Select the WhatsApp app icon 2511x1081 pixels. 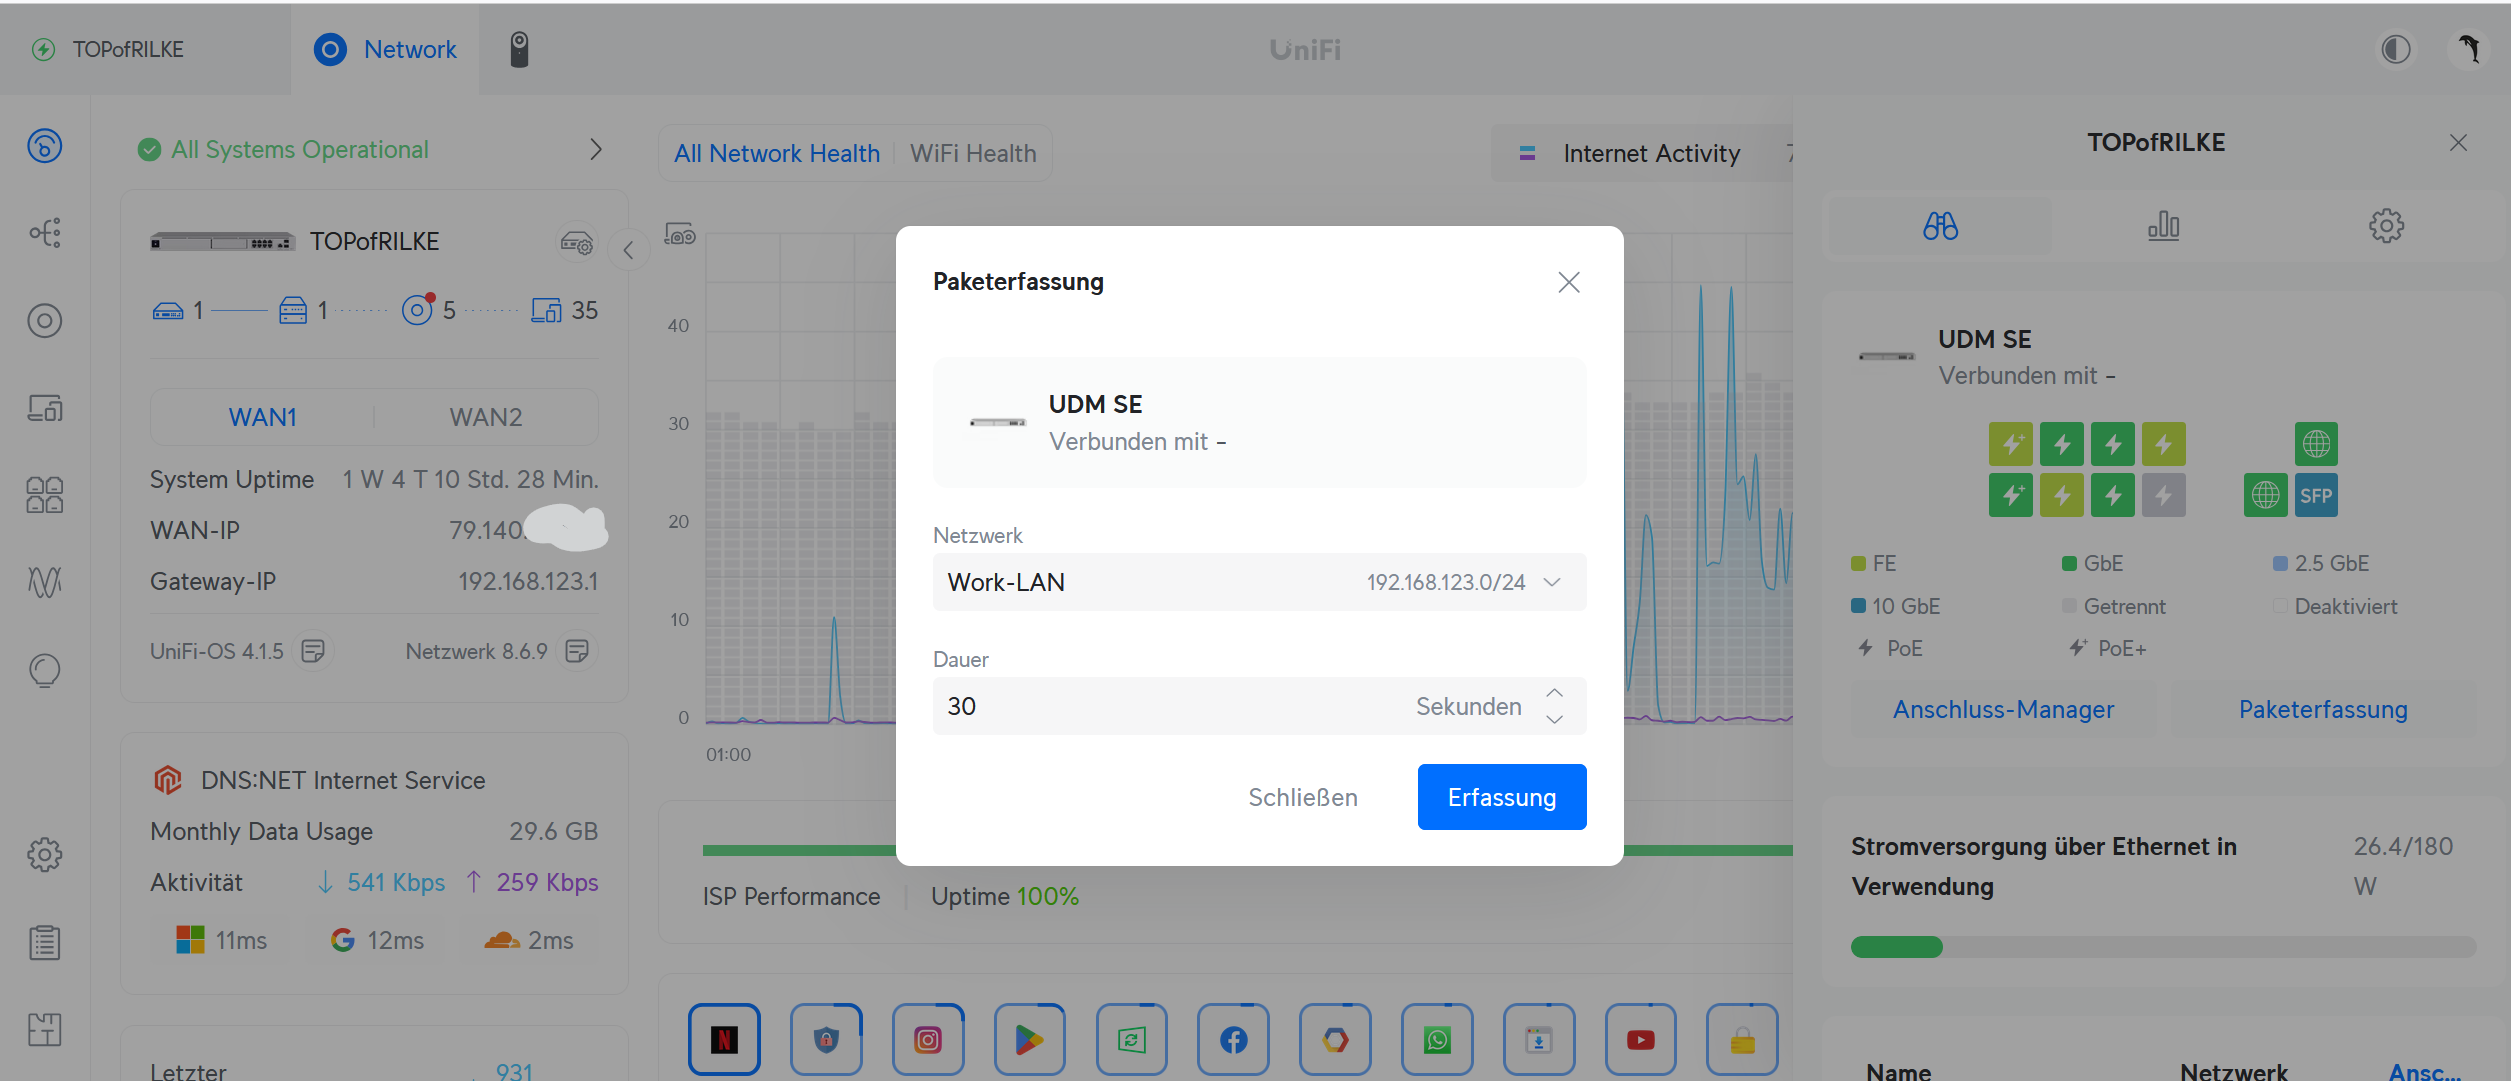pos(1437,1040)
